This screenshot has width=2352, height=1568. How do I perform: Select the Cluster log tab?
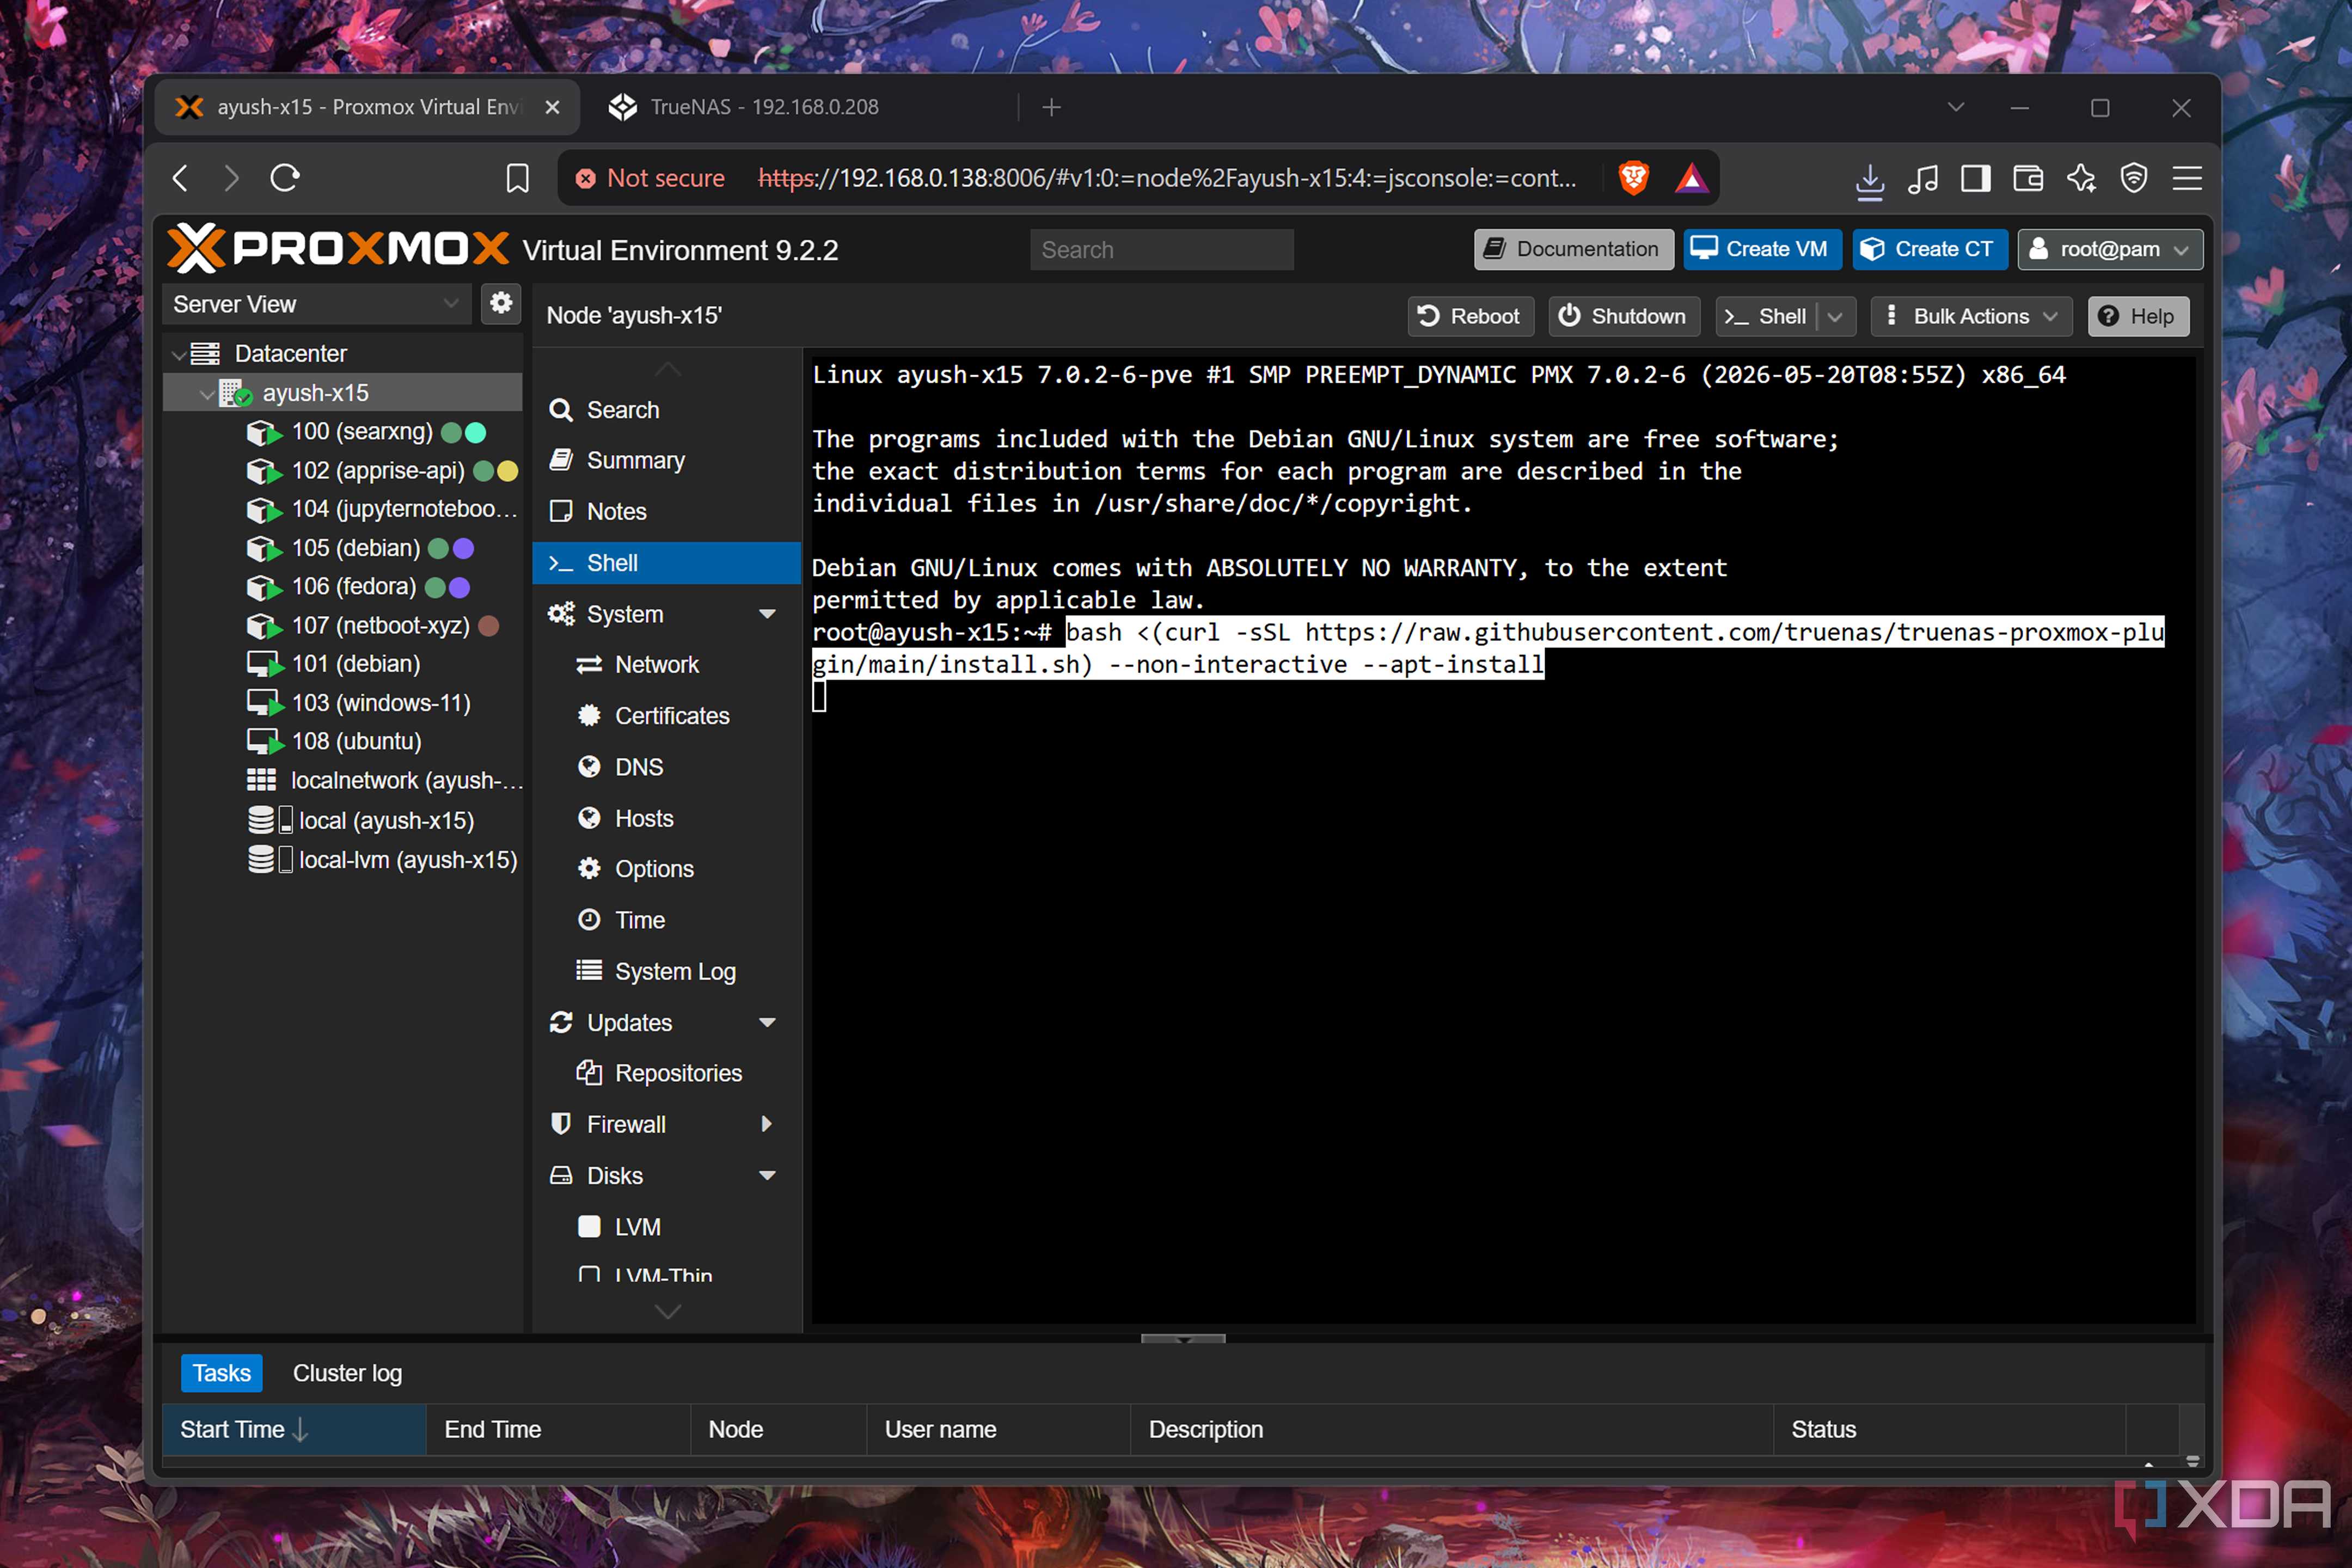pos(347,1373)
